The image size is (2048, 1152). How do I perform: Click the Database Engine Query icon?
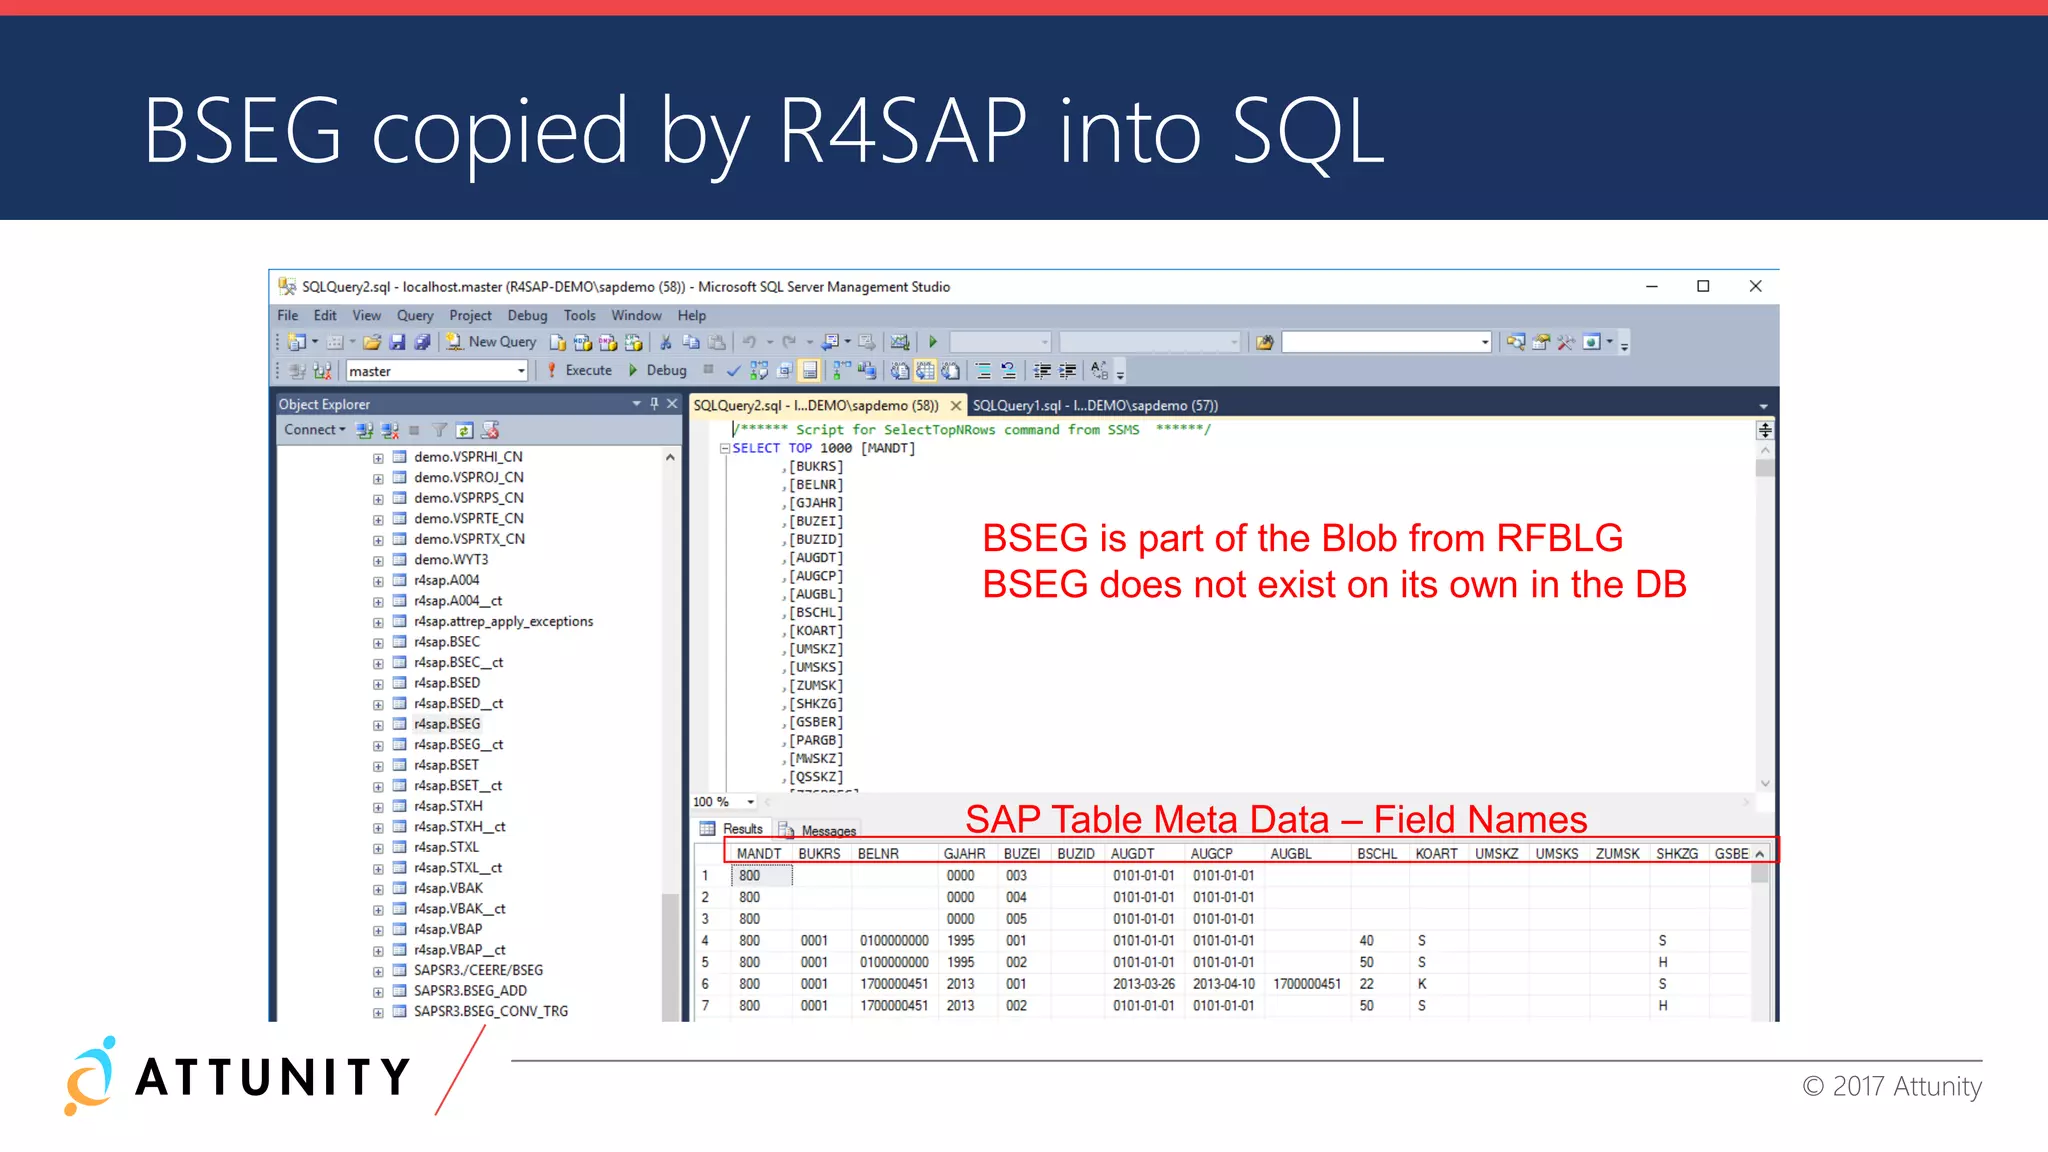[x=558, y=342]
